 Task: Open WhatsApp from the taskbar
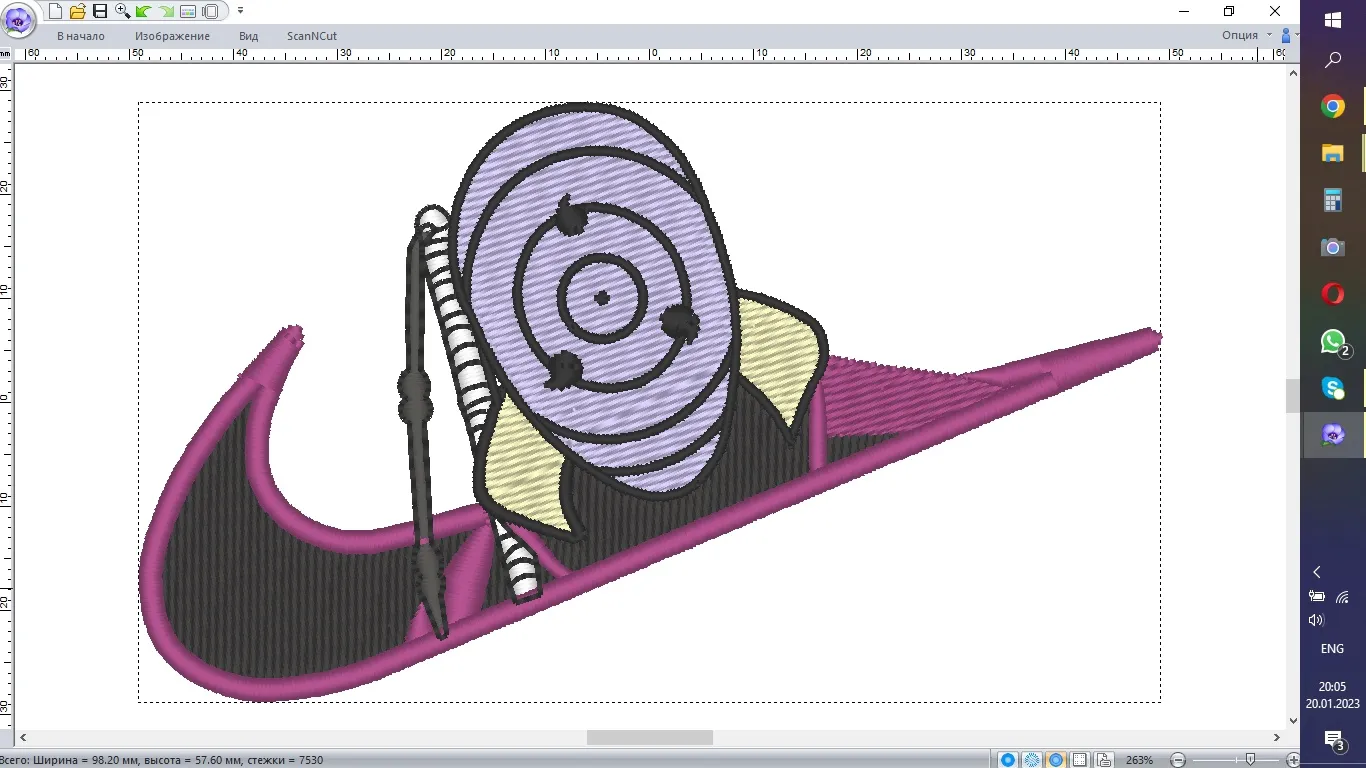[x=1333, y=341]
